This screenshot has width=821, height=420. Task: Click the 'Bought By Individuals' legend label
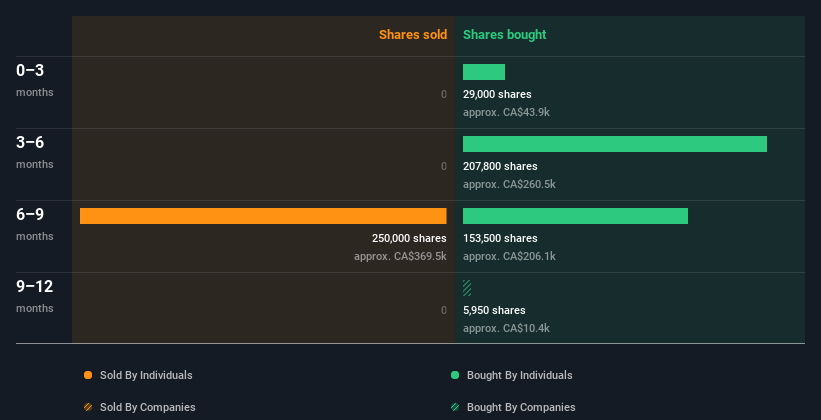[519, 375]
